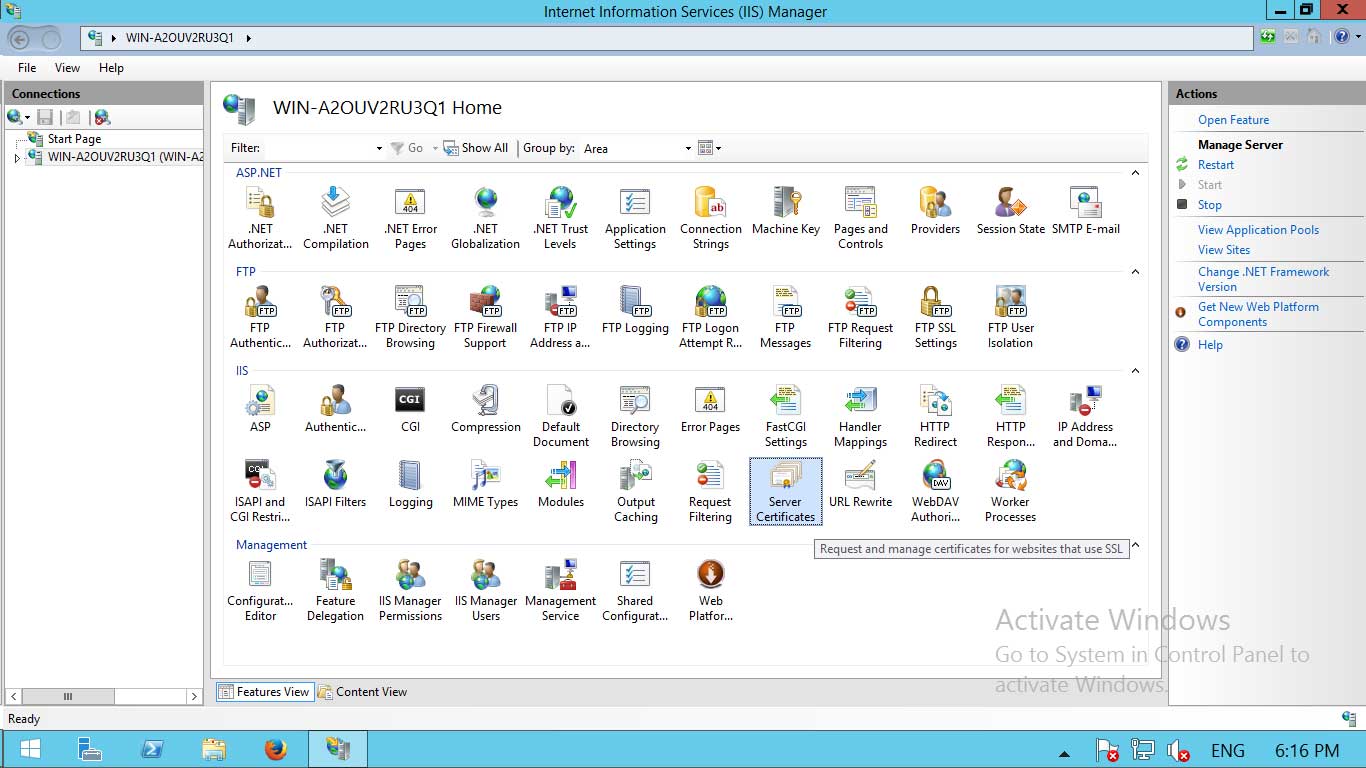Open Firefox from the taskbar
The image size is (1366, 768).
[x=276, y=750]
